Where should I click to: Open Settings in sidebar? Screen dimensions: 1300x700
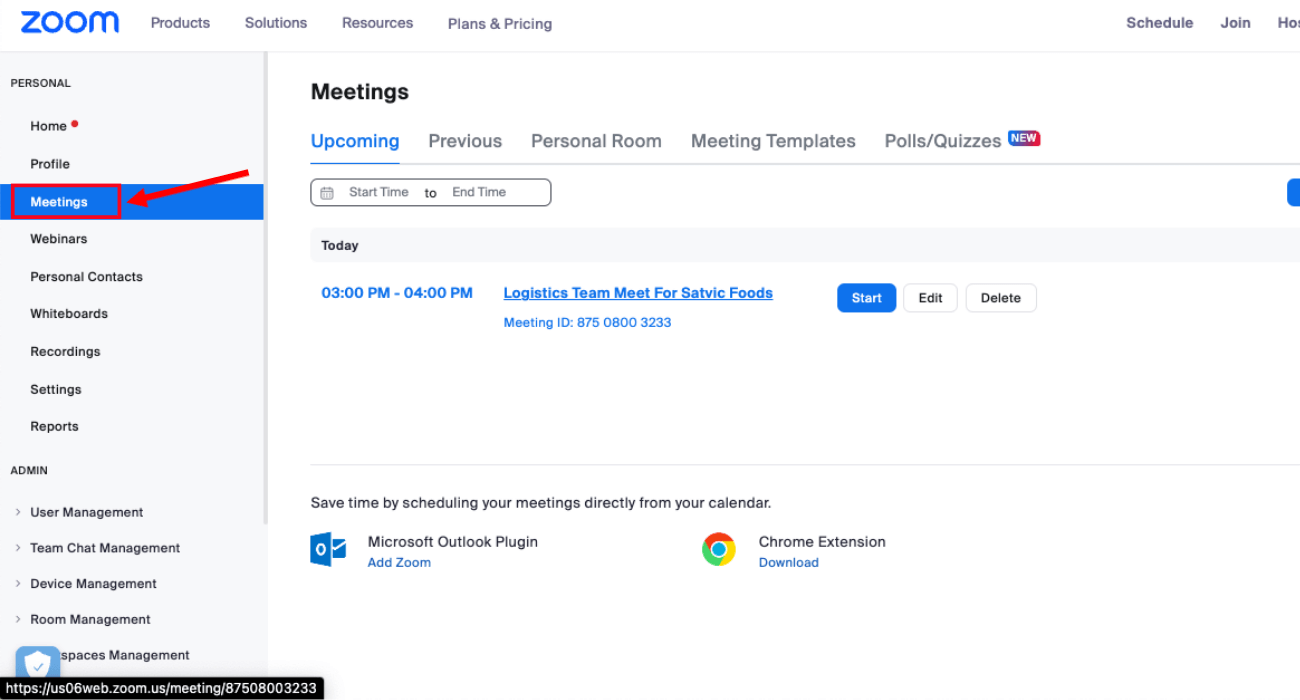point(56,390)
